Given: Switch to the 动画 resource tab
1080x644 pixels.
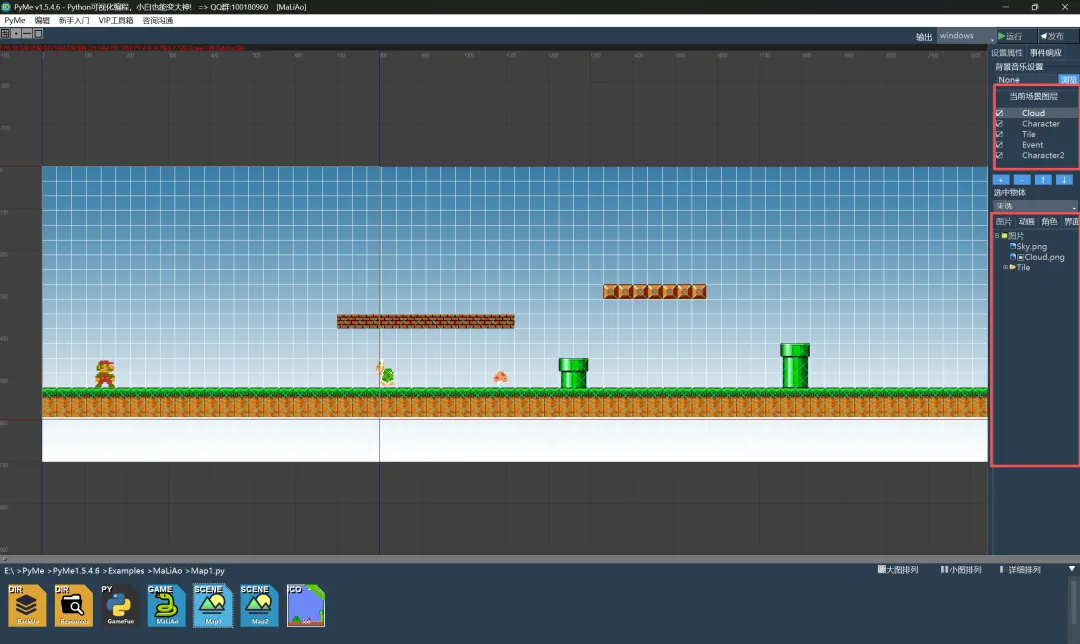Looking at the screenshot, I should click(1026, 221).
